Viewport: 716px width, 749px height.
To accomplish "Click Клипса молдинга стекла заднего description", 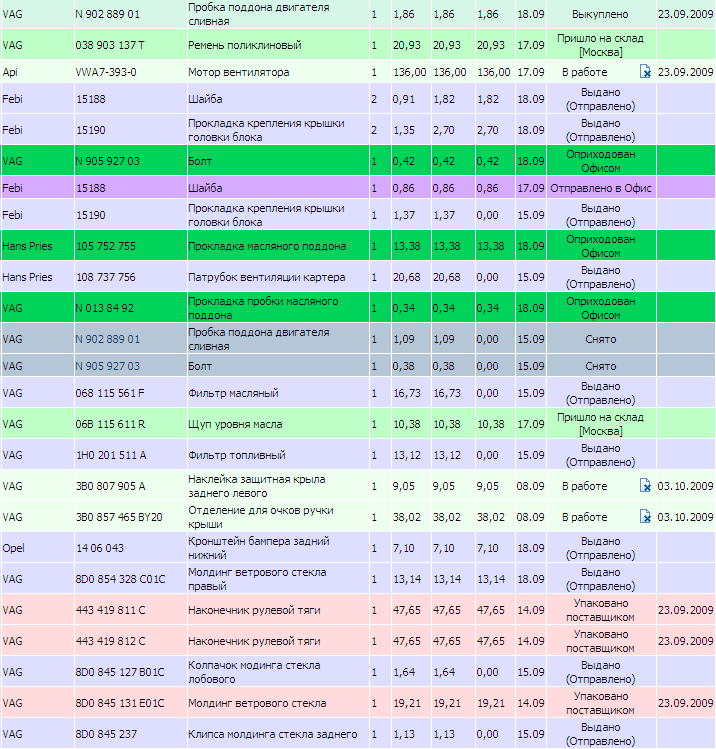I will (273, 734).
